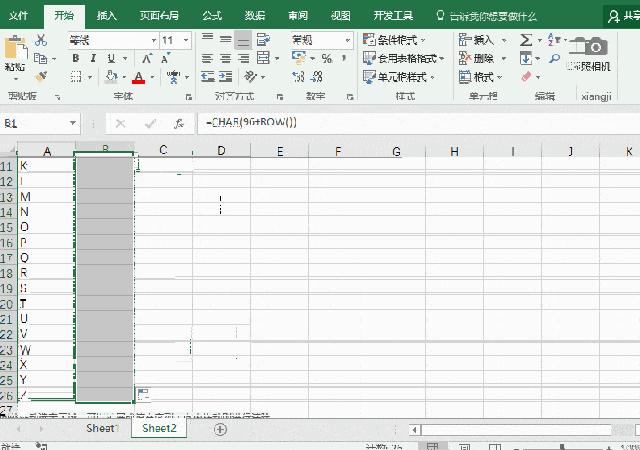This screenshot has width=640, height=450.
Task: Click the Share button
Action: 623,16
